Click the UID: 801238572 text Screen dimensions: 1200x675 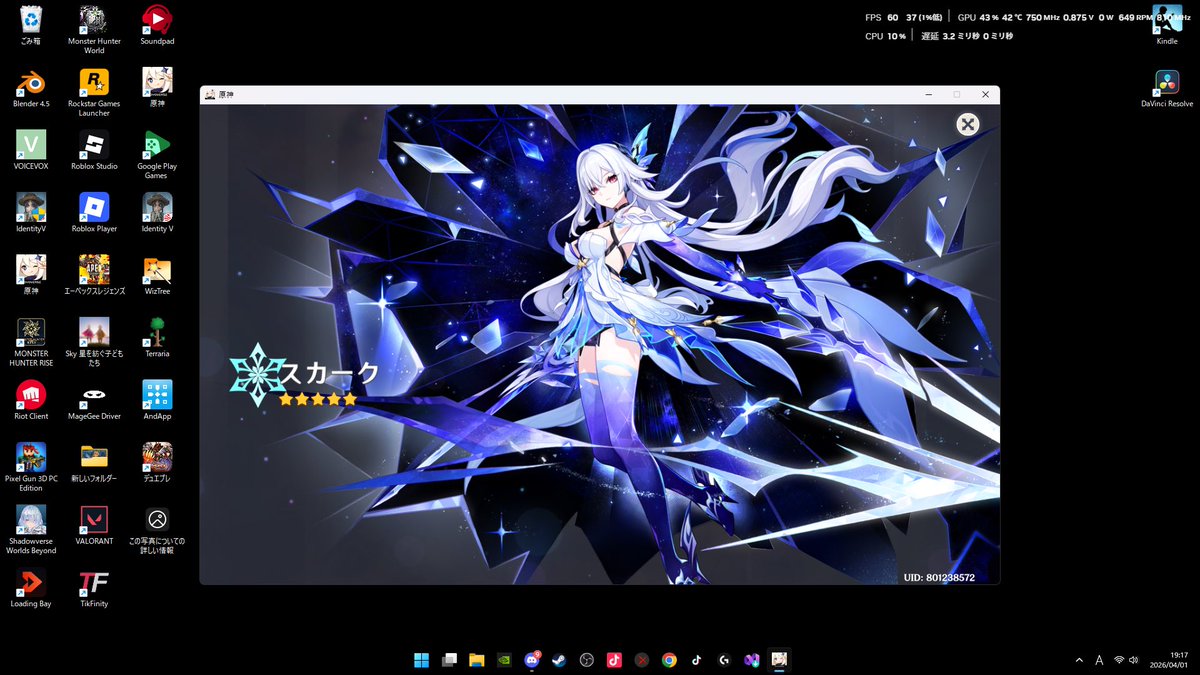coord(938,577)
